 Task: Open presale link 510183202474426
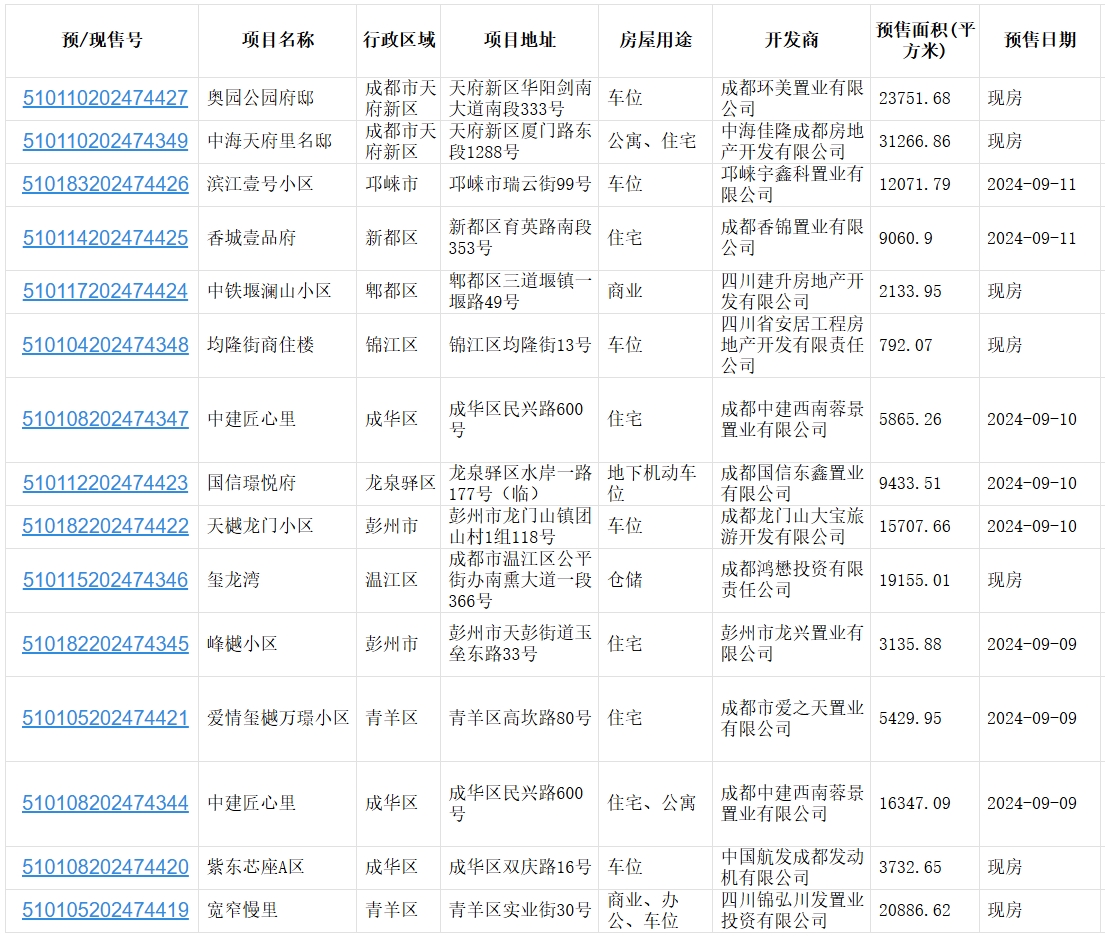[105, 184]
